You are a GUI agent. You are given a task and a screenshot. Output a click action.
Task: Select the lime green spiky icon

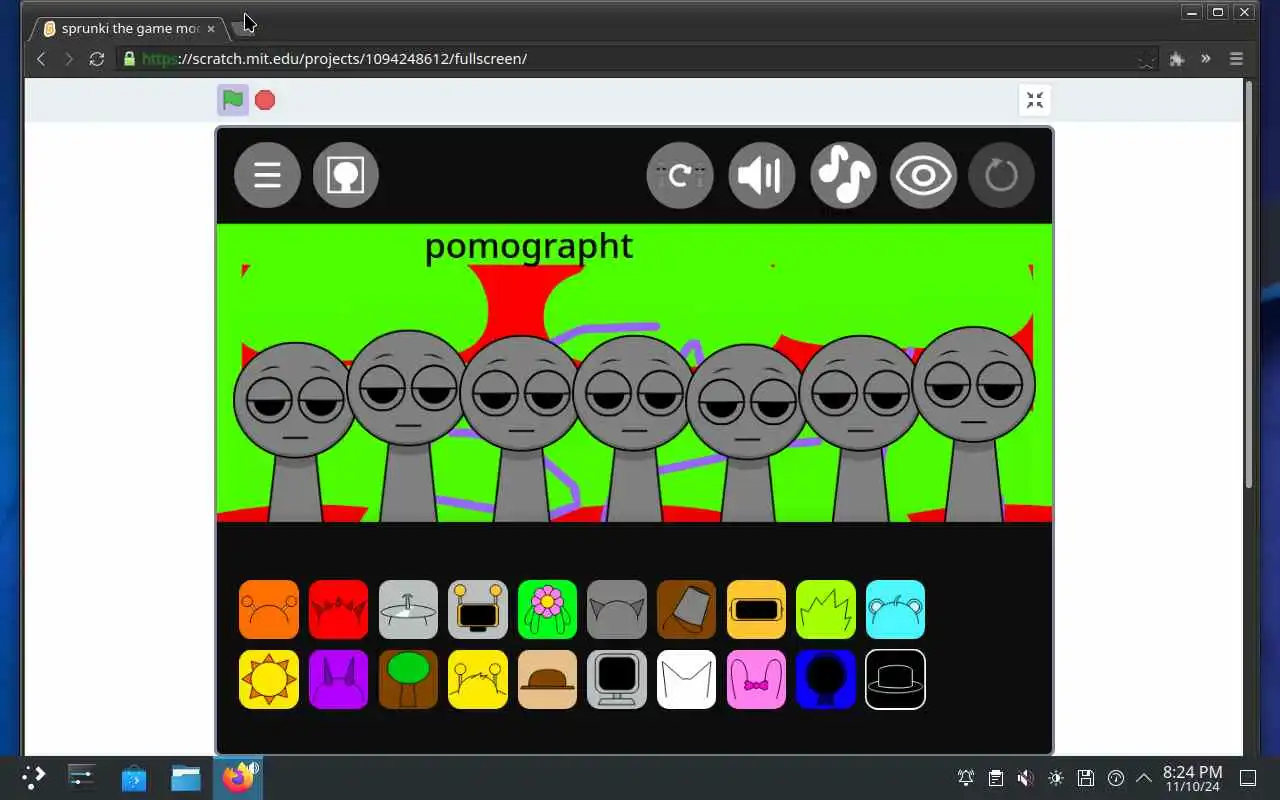click(x=826, y=609)
